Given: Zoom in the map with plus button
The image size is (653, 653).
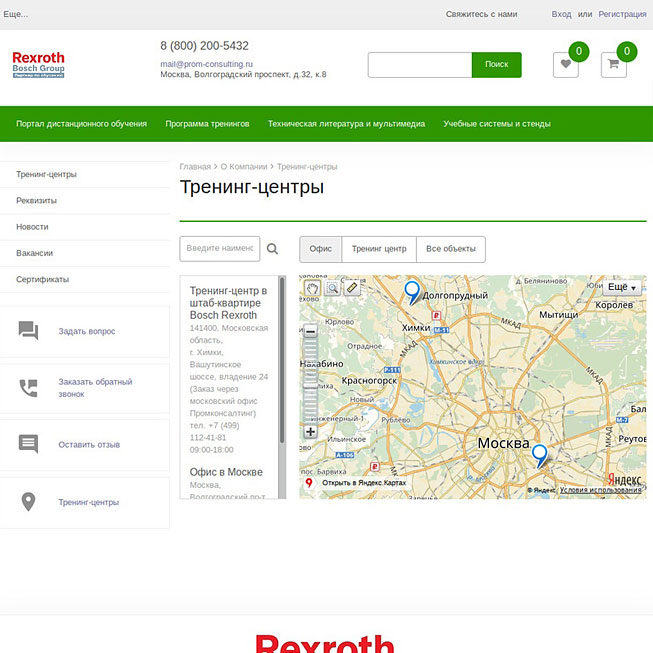Looking at the screenshot, I should click(310, 431).
